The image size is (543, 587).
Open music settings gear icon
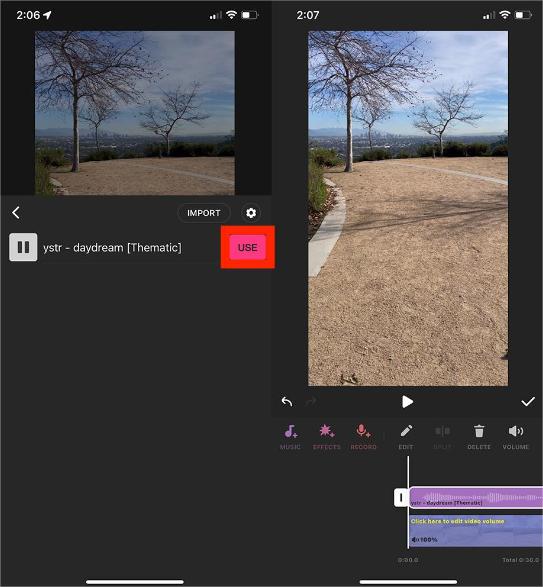click(x=251, y=213)
